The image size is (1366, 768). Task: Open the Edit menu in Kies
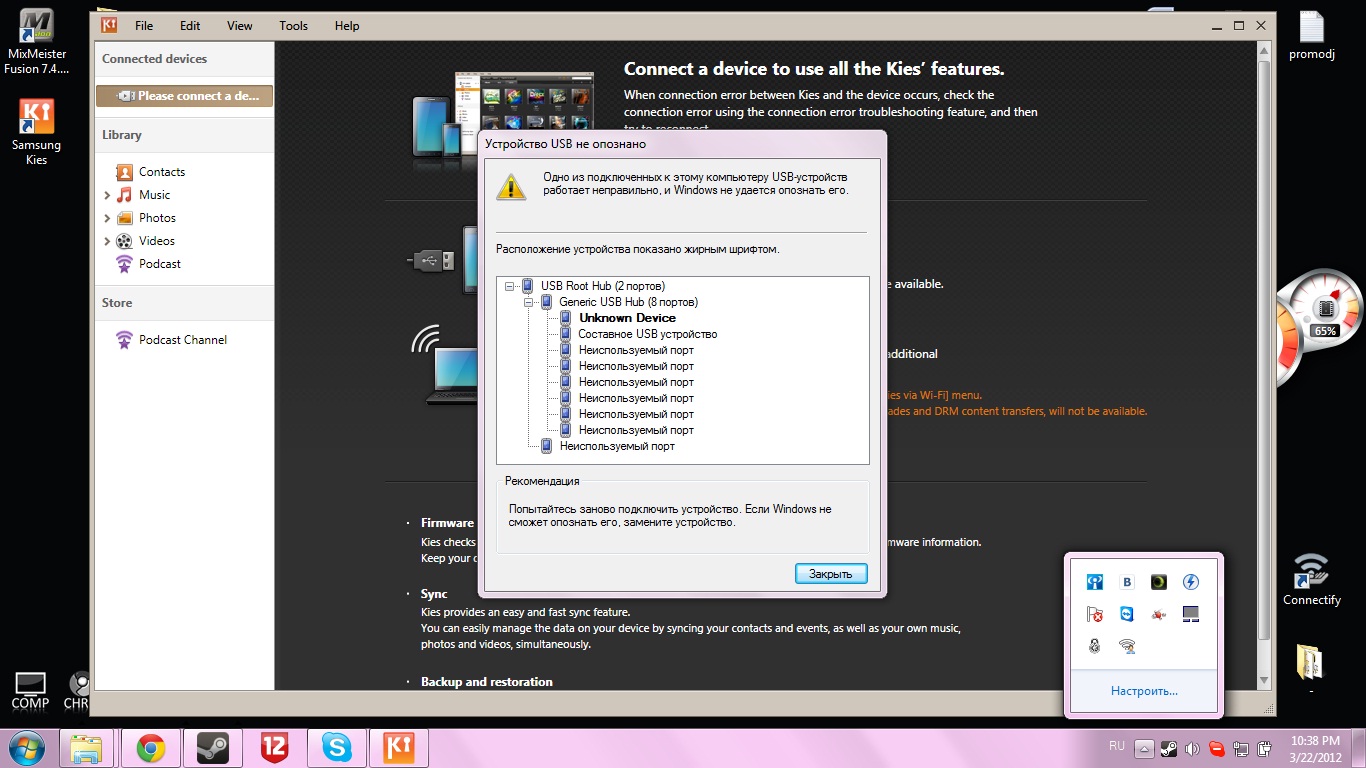coord(190,26)
